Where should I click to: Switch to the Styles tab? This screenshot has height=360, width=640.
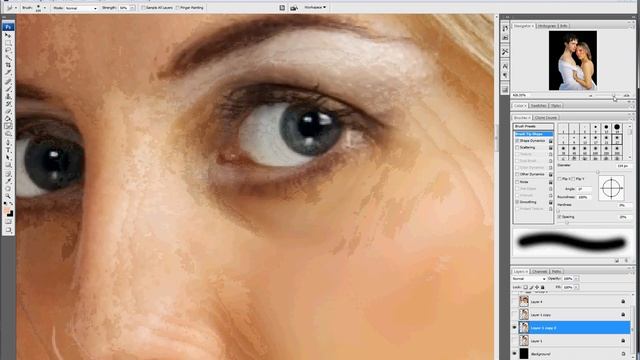556,106
